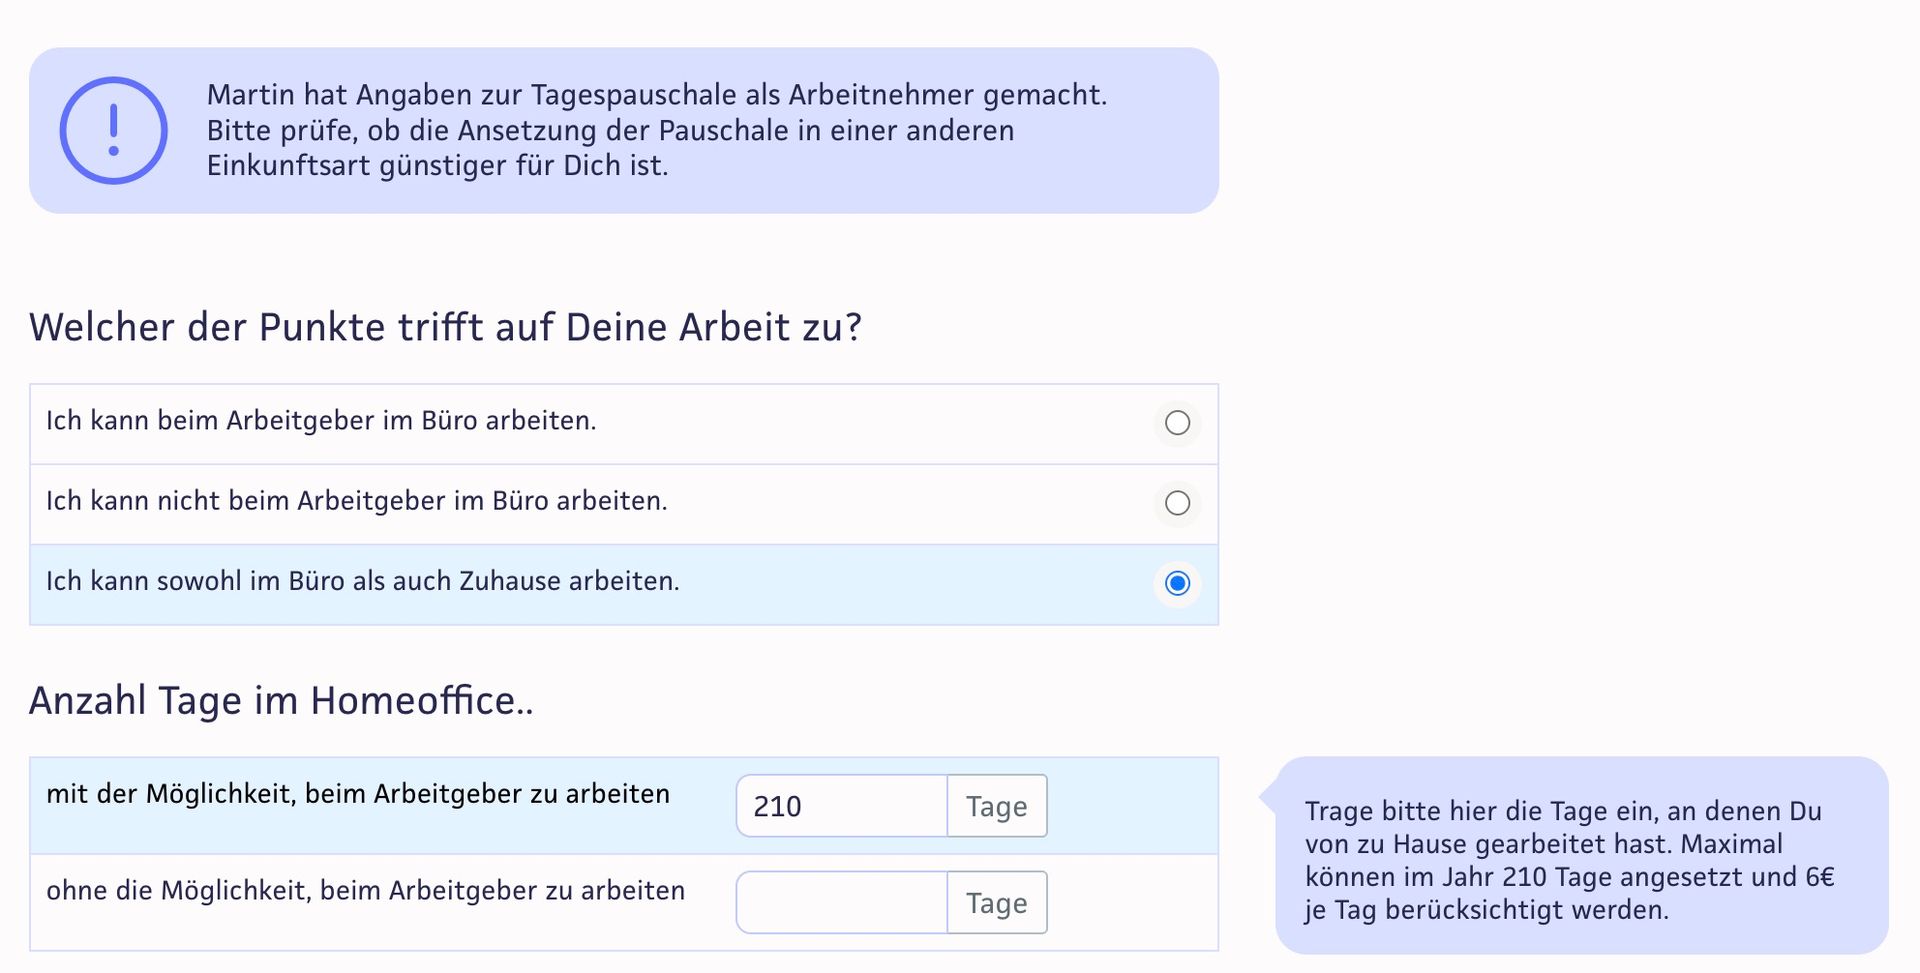Click the '6€' amount in the help tooltip
Viewport: 1920px width, 973px height.
coord(1819,877)
